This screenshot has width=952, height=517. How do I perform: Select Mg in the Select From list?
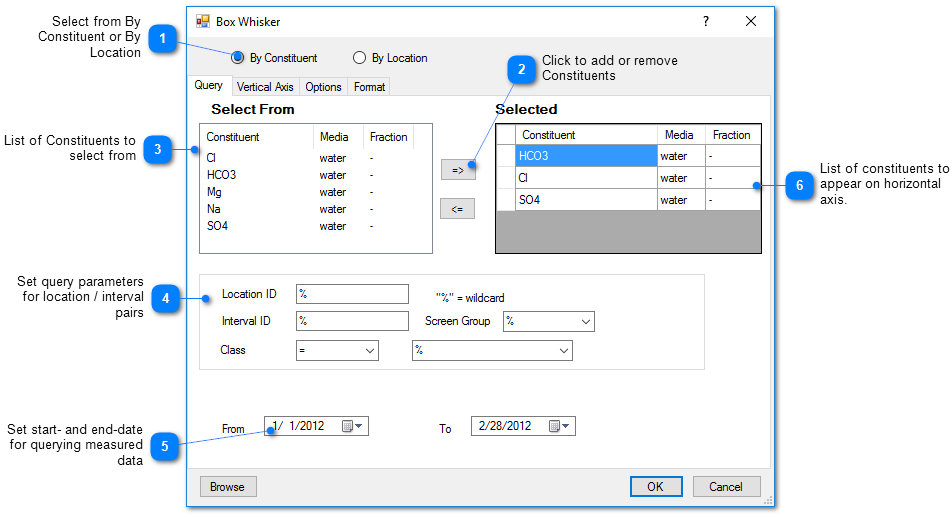pyautogui.click(x=214, y=192)
